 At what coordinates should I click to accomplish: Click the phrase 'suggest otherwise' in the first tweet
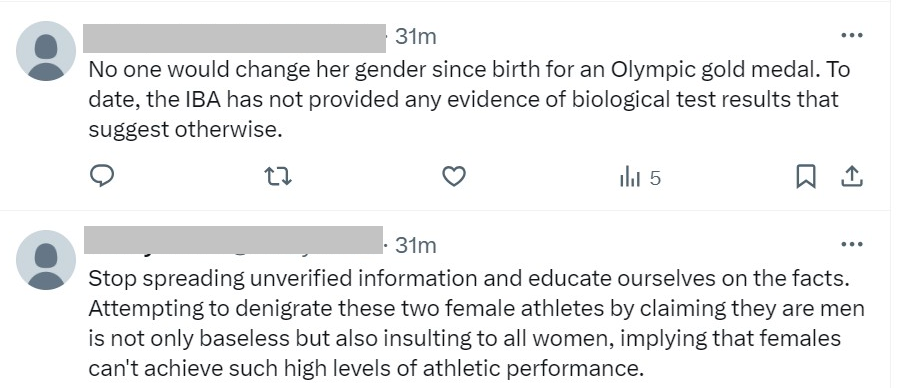185,129
